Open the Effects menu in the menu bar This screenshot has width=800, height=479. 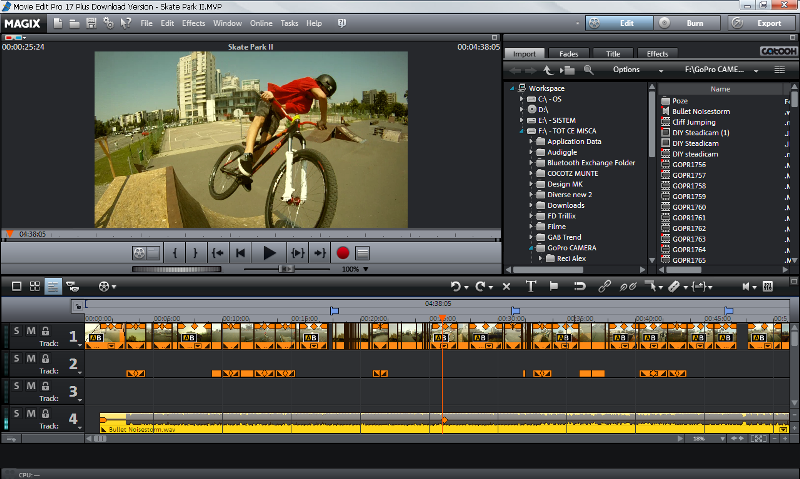tap(193, 22)
